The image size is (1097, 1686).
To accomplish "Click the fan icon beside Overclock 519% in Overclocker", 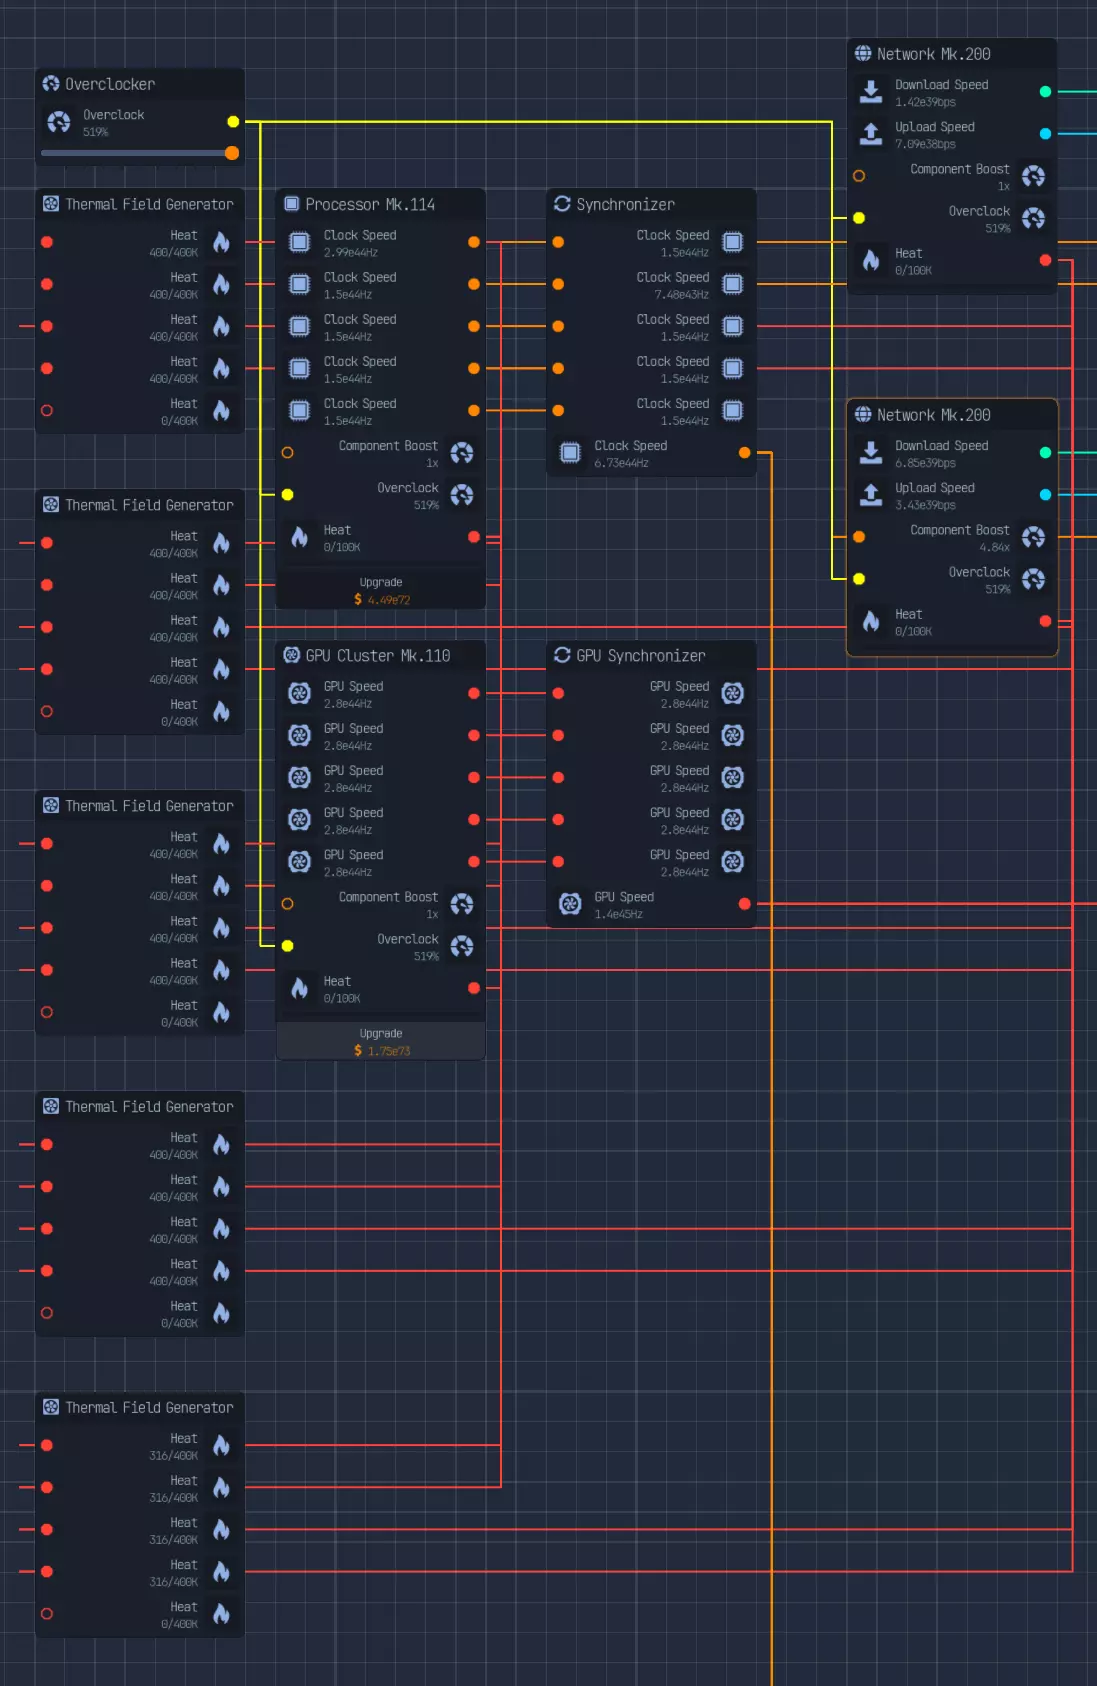I will point(59,122).
